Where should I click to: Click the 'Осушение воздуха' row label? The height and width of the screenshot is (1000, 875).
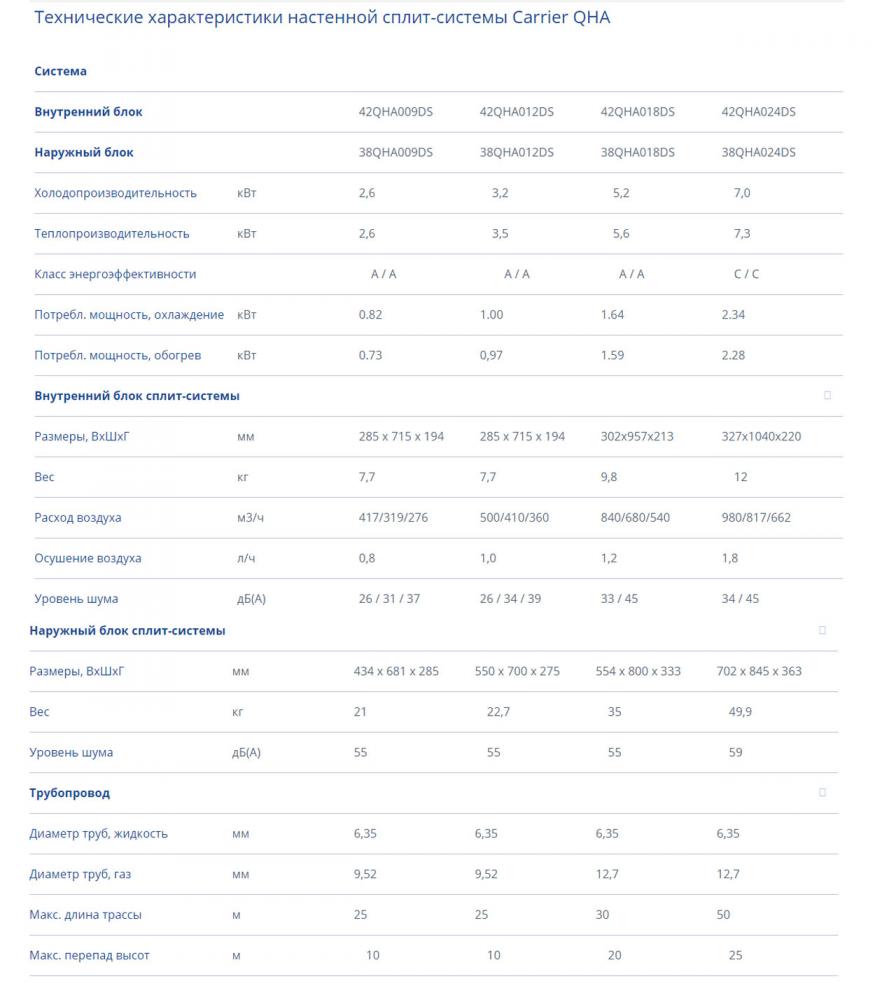pos(87,558)
